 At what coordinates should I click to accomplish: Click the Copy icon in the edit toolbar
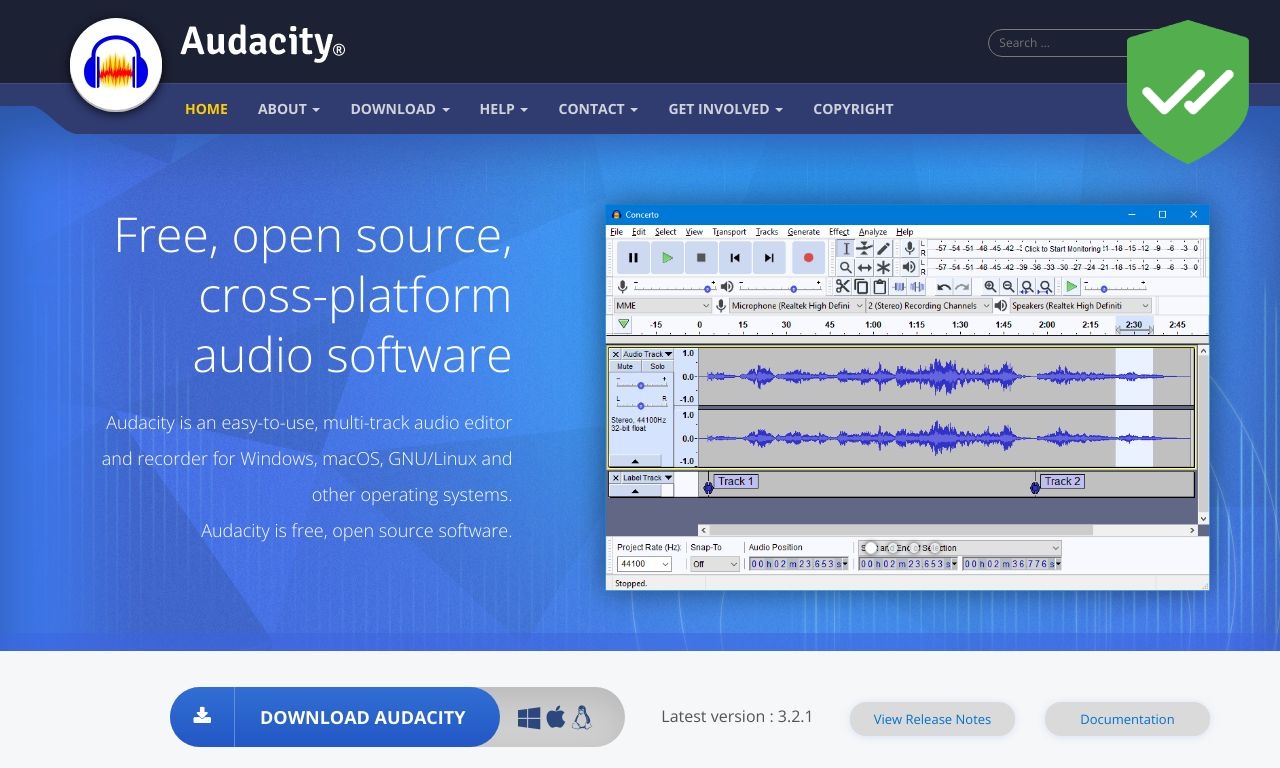pos(861,287)
